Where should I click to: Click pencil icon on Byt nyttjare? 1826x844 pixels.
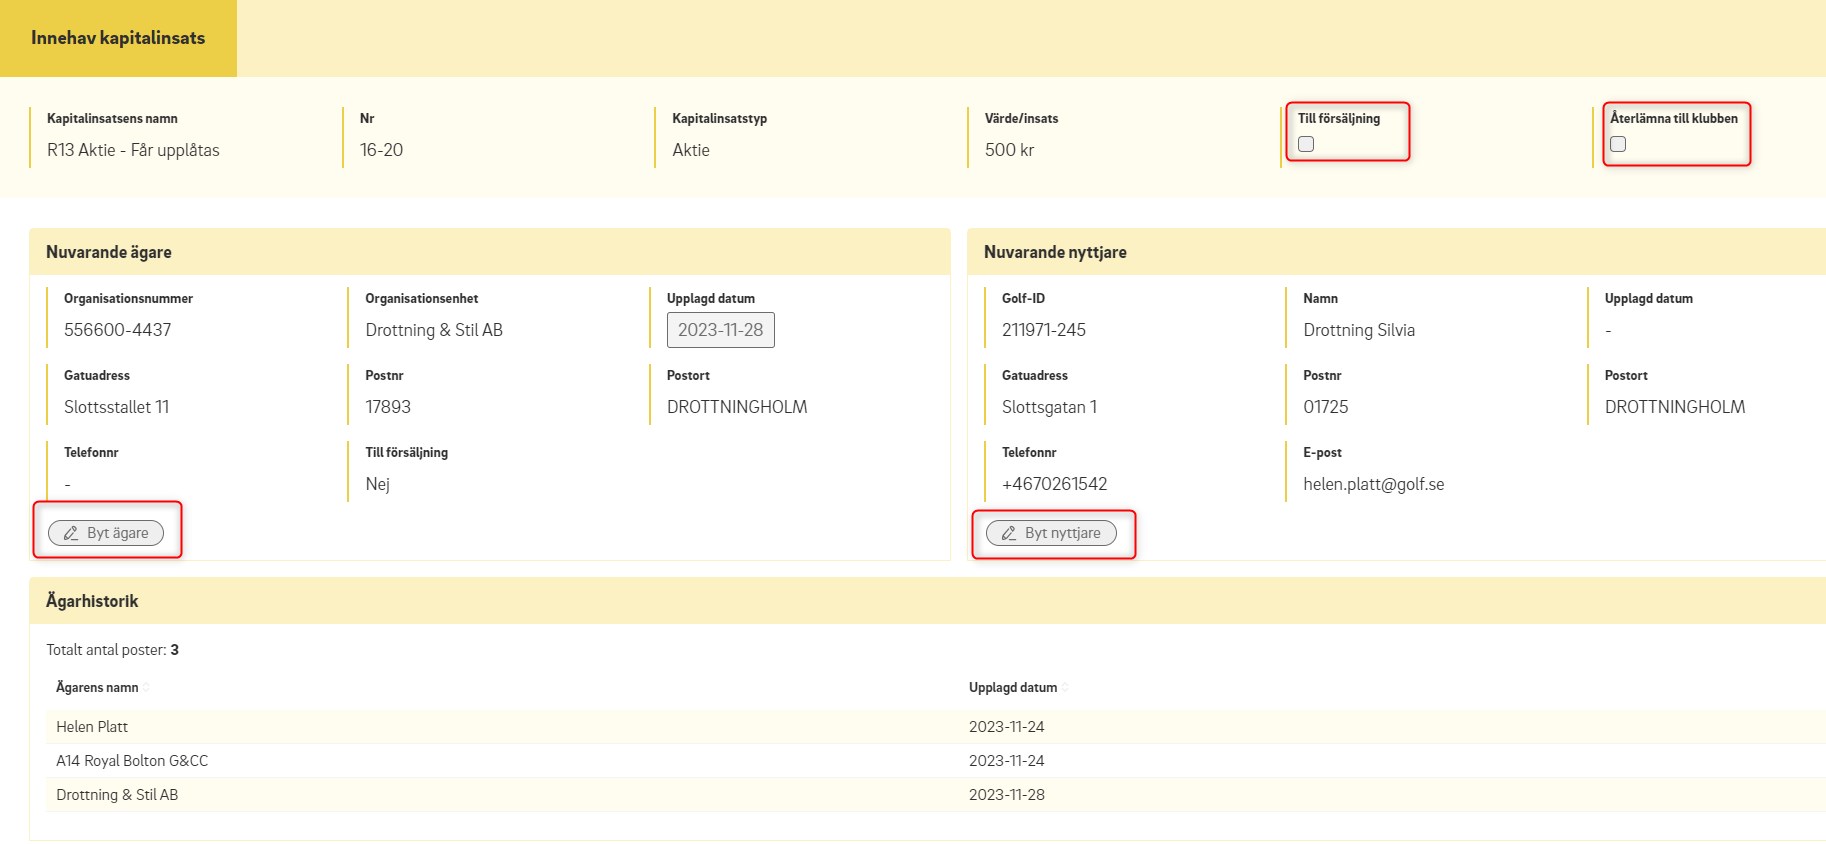(1009, 533)
